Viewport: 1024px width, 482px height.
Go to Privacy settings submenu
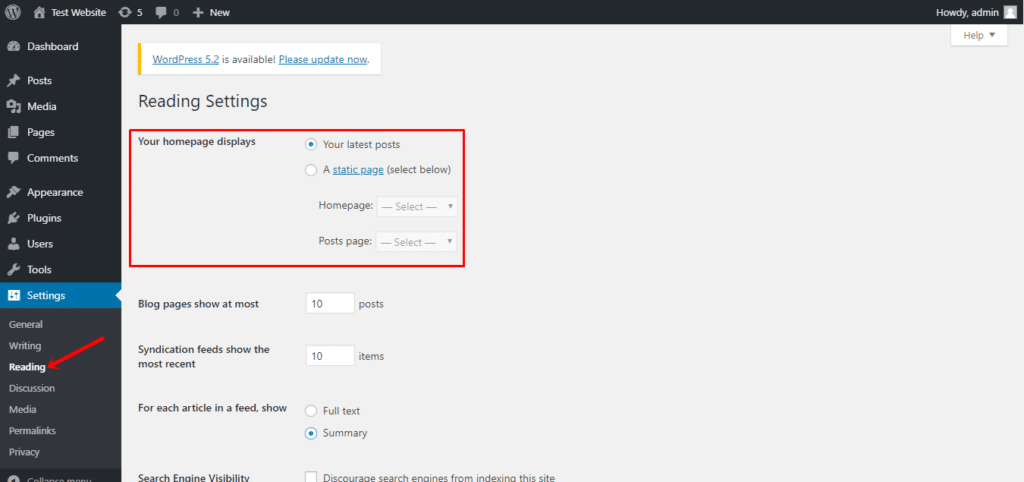(x=25, y=452)
